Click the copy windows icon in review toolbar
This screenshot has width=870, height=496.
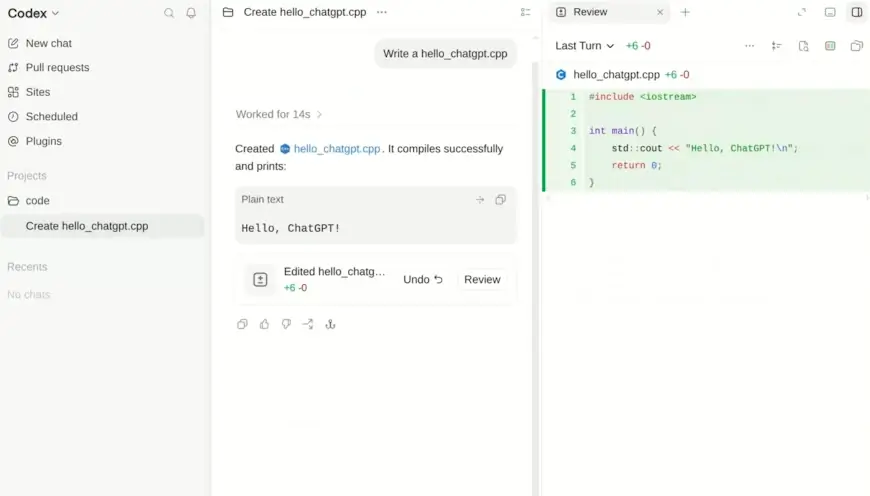(857, 46)
